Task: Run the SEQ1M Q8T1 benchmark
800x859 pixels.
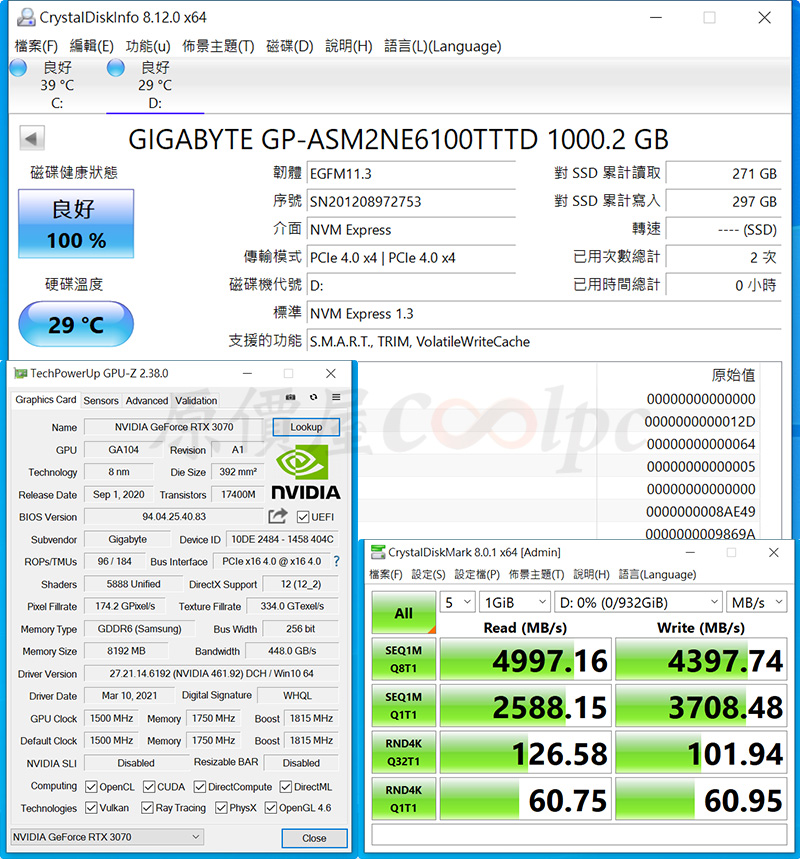Action: tap(404, 659)
